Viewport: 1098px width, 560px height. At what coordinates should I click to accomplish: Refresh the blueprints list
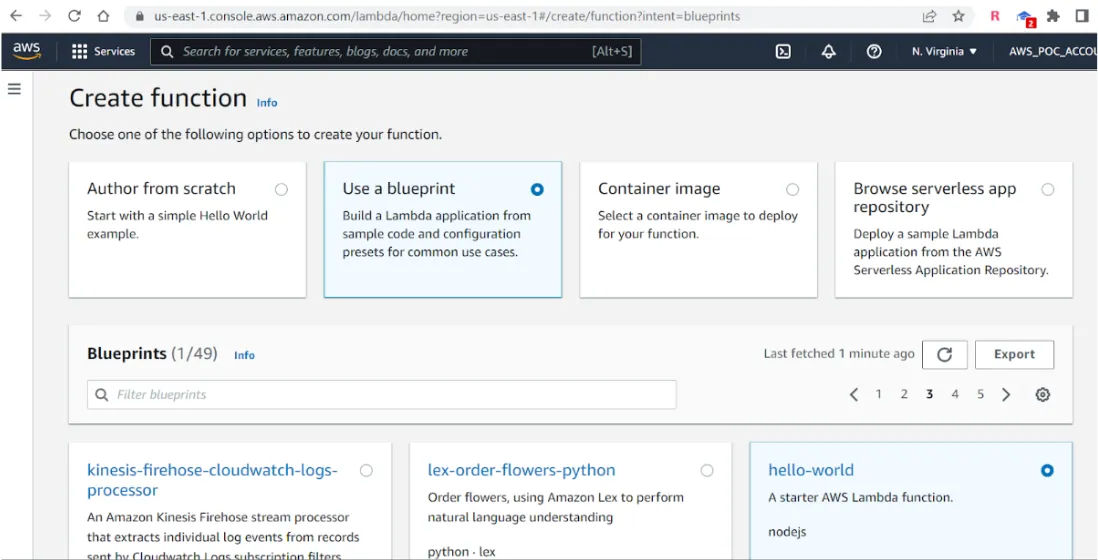click(x=945, y=355)
